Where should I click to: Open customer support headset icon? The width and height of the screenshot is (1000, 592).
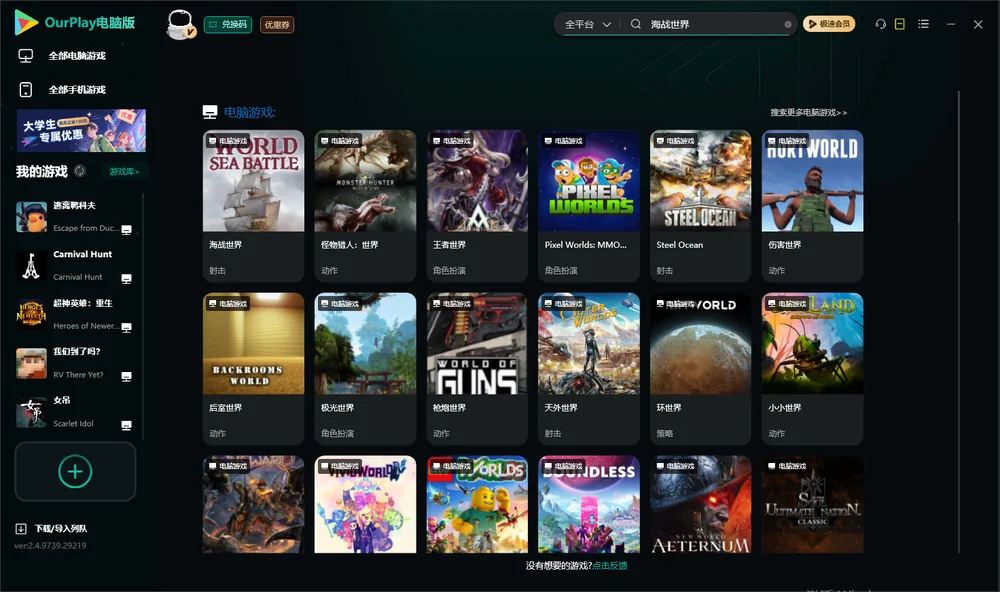pyautogui.click(x=880, y=24)
